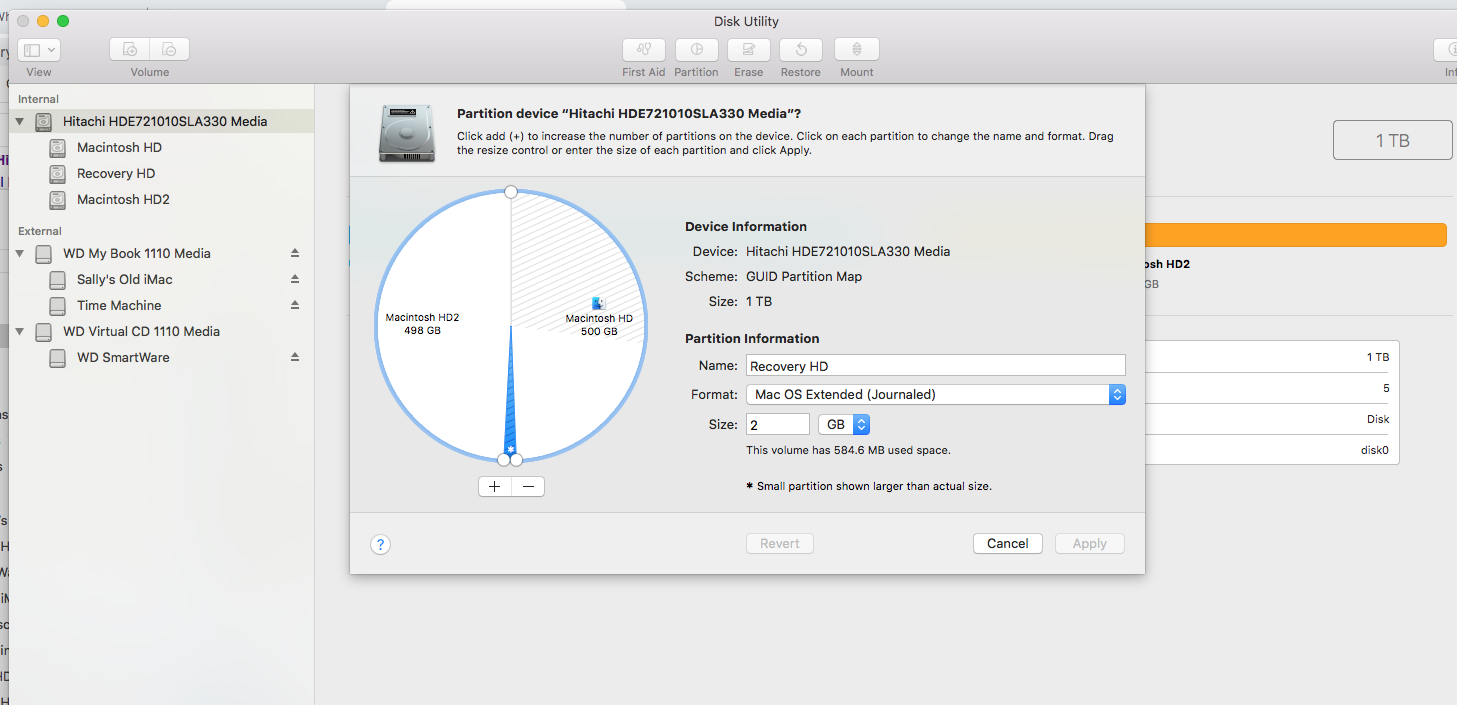Click the Macintosh HD disk icon
1457x705 pixels.
[58, 147]
